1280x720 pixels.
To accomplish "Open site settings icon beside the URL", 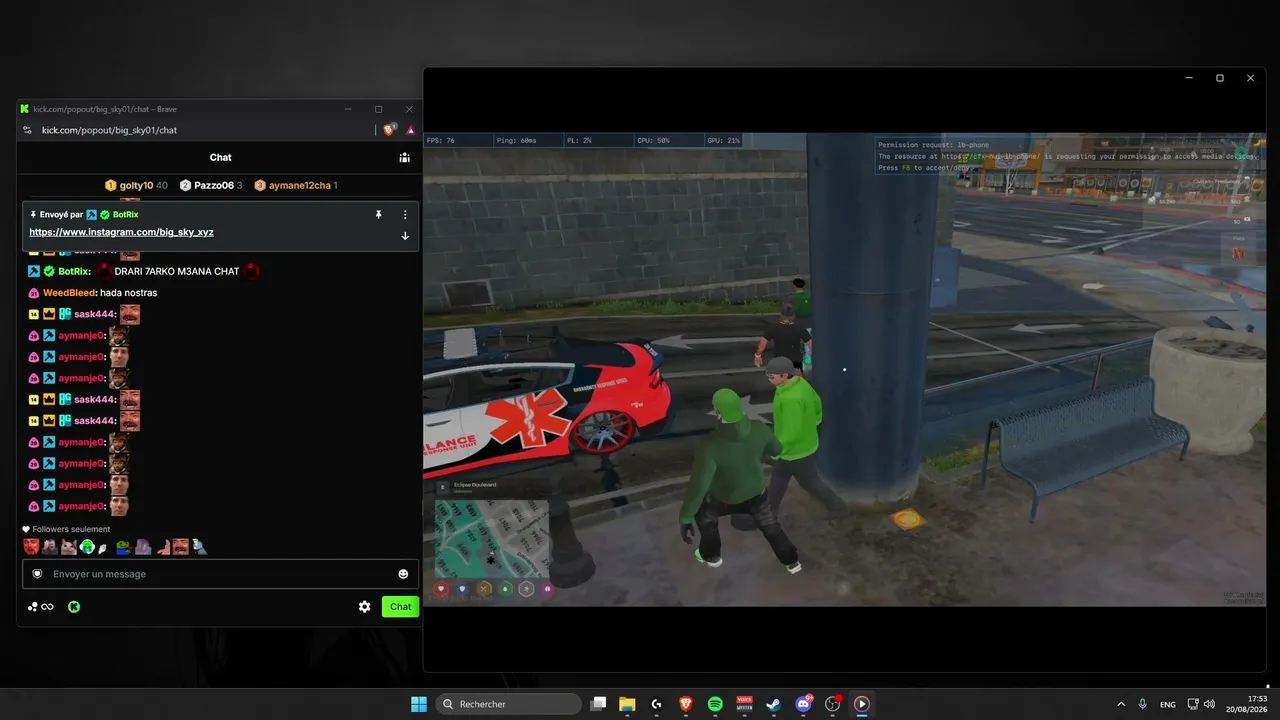I will coord(26,130).
